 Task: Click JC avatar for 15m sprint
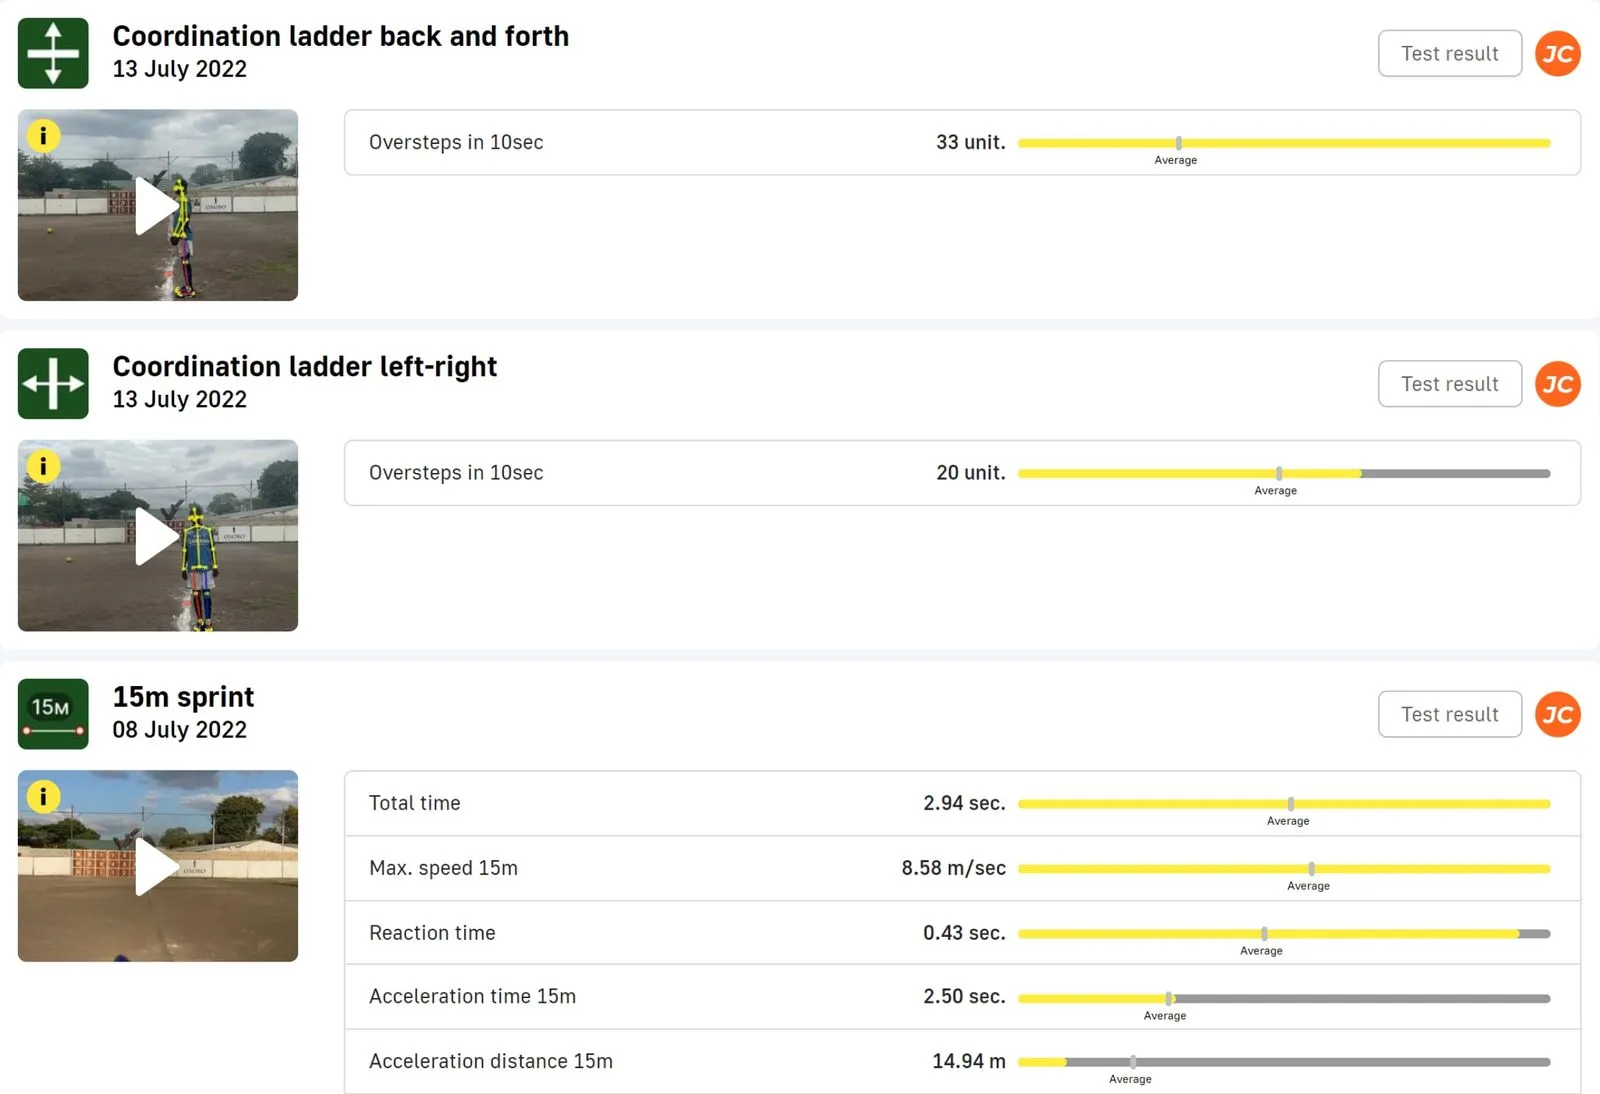1557,714
